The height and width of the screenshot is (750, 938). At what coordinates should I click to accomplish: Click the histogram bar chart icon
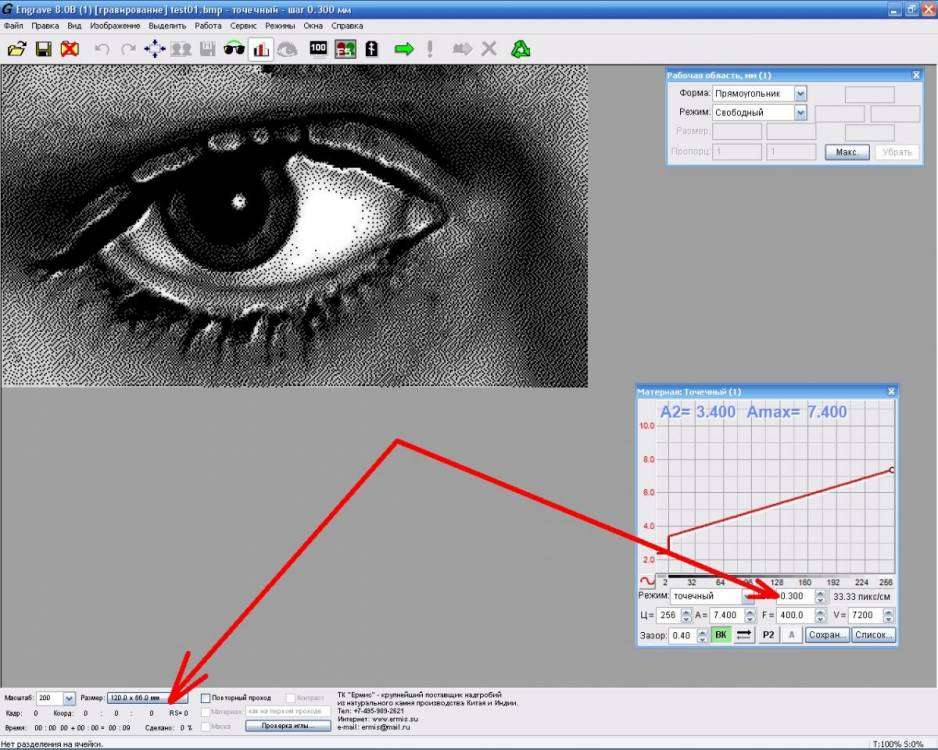click(261, 48)
